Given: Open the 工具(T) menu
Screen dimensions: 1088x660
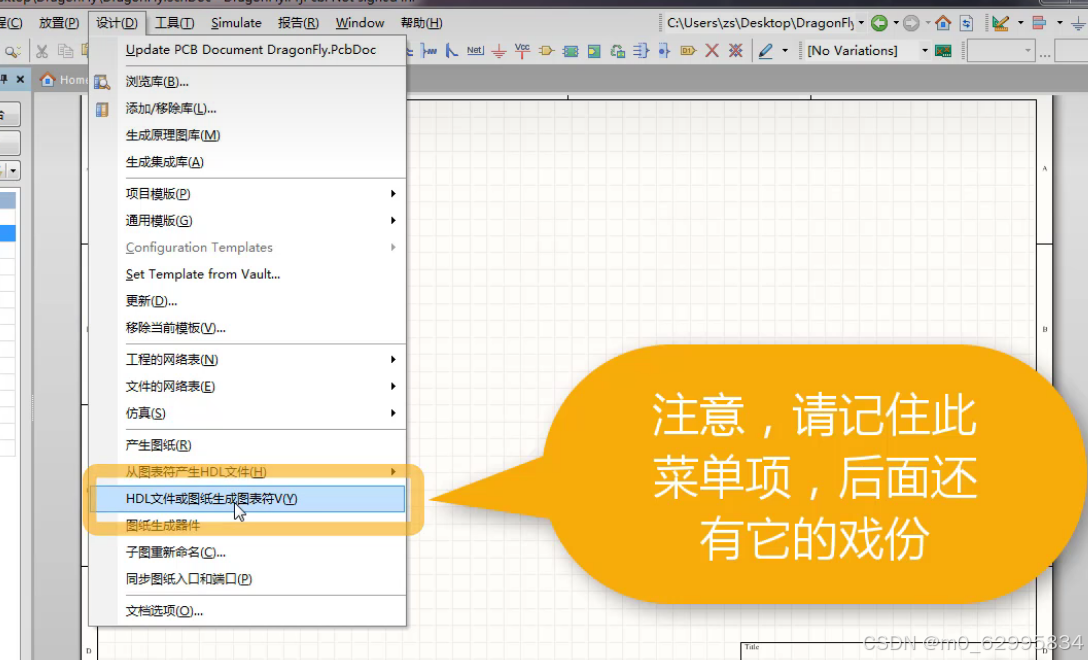Looking at the screenshot, I should (174, 23).
